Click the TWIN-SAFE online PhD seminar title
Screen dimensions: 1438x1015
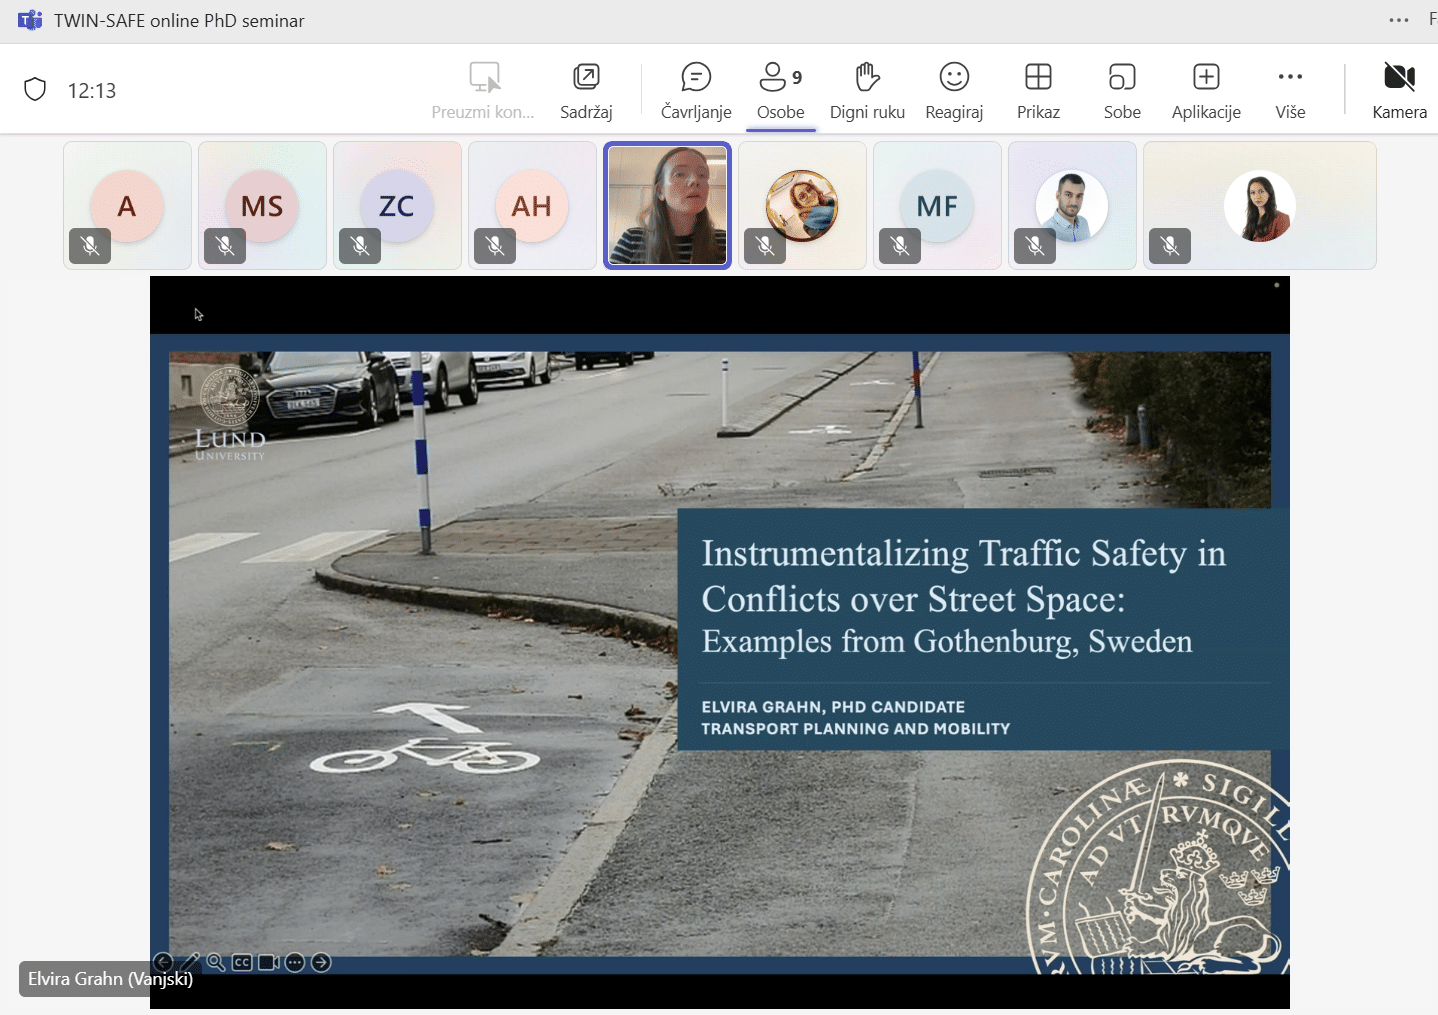179,21
